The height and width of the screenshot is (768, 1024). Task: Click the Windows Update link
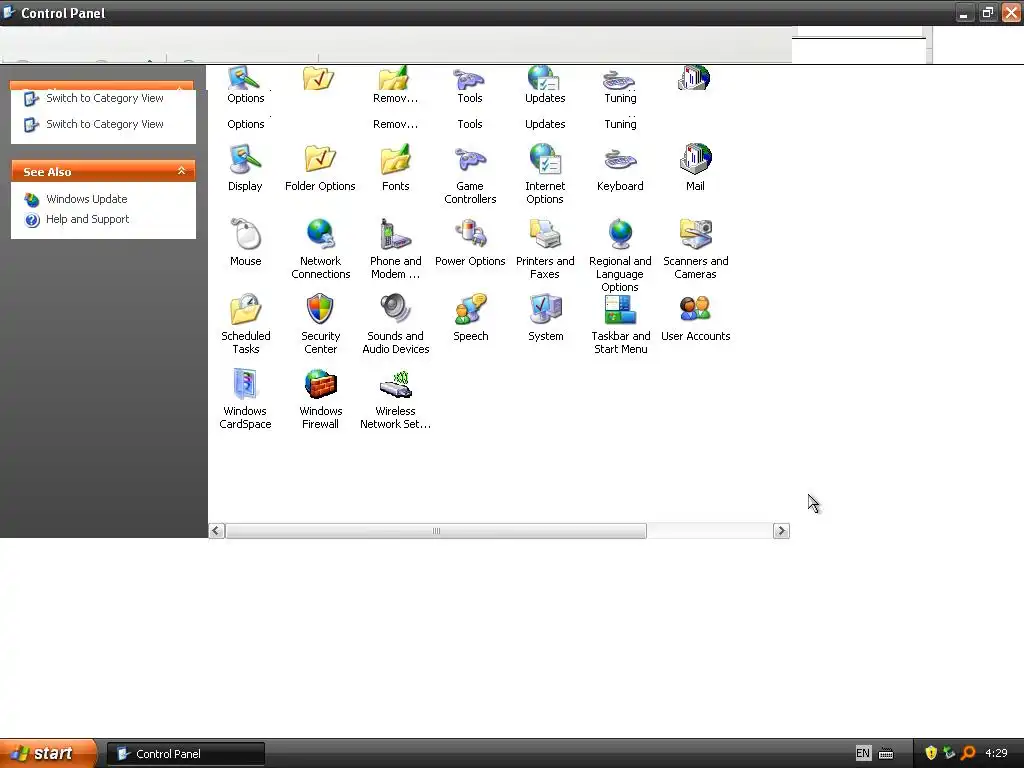point(86,199)
